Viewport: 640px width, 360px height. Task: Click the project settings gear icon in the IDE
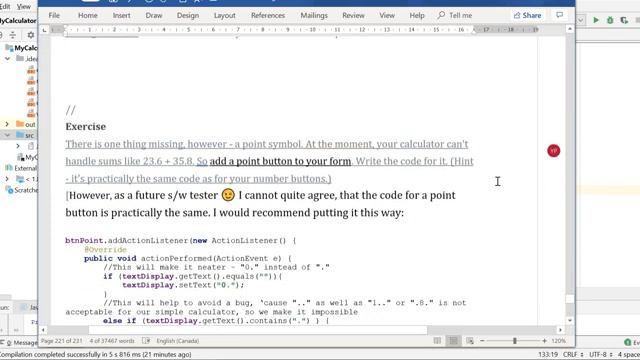tap(31, 35)
